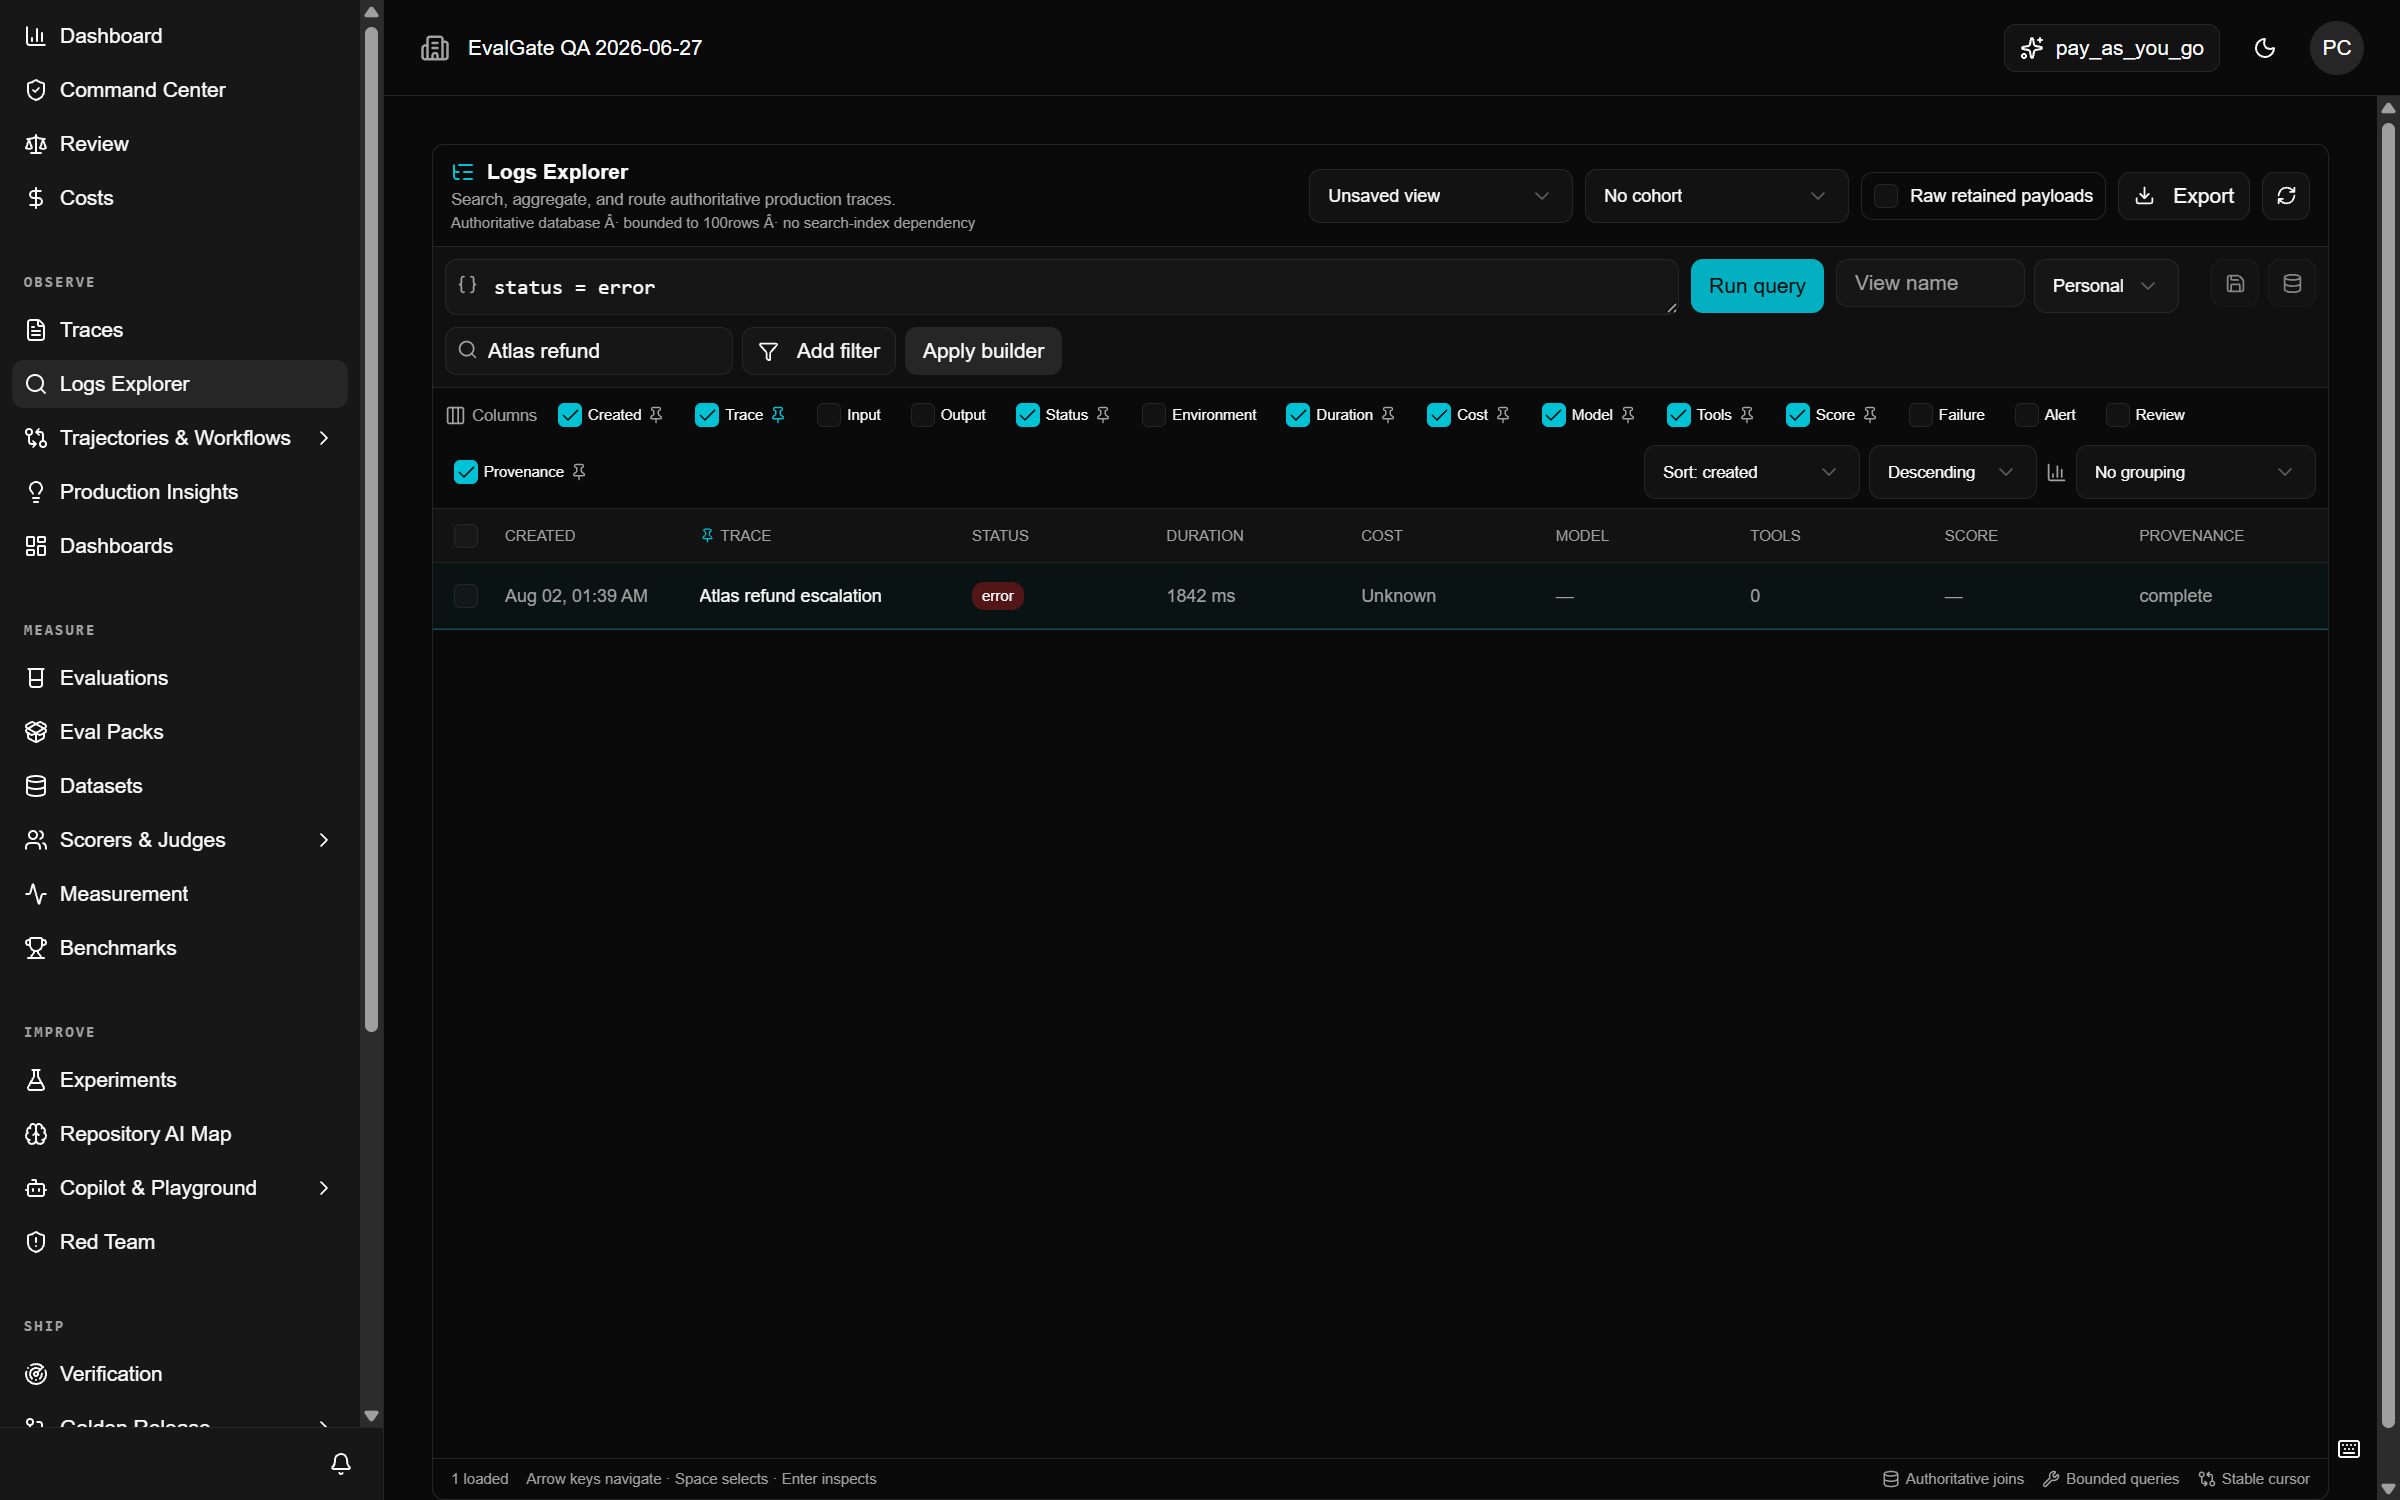This screenshot has height=1500, width=2400.
Task: Click the View name input field
Action: click(1930, 284)
